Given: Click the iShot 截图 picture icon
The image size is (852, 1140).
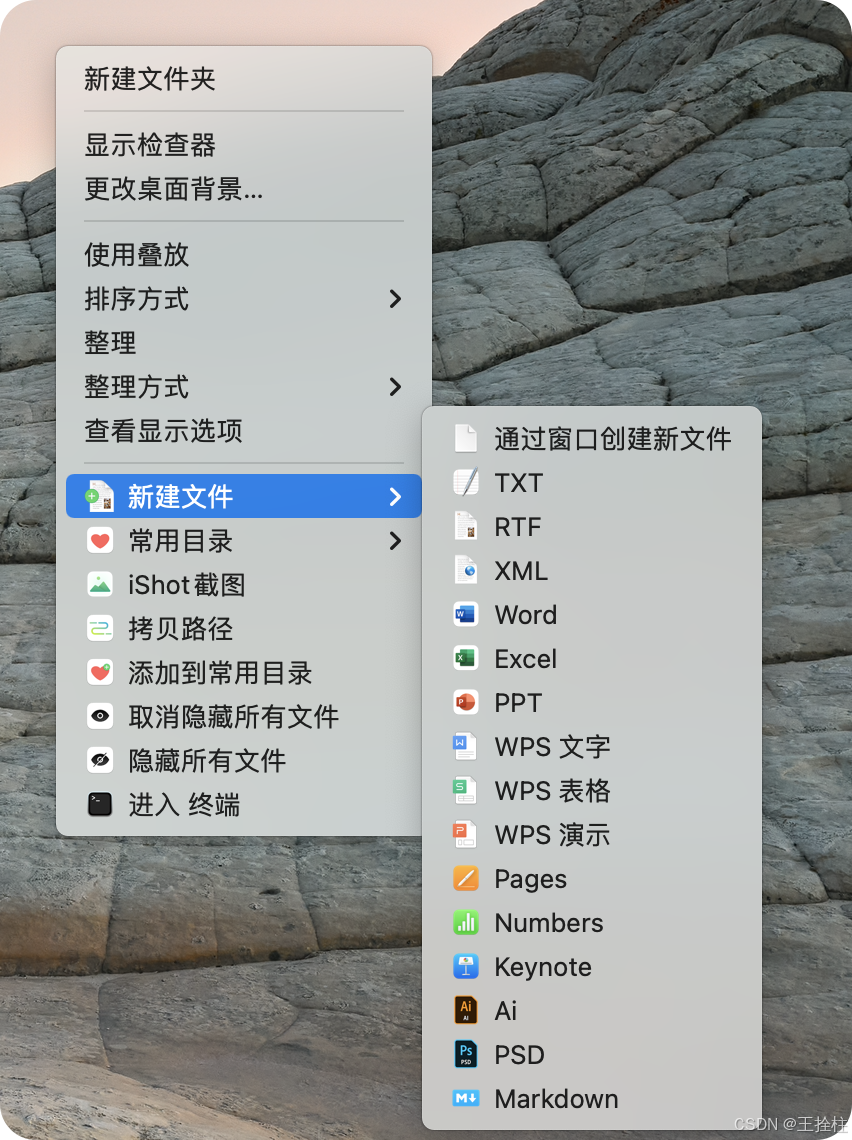Looking at the screenshot, I should click(x=100, y=585).
